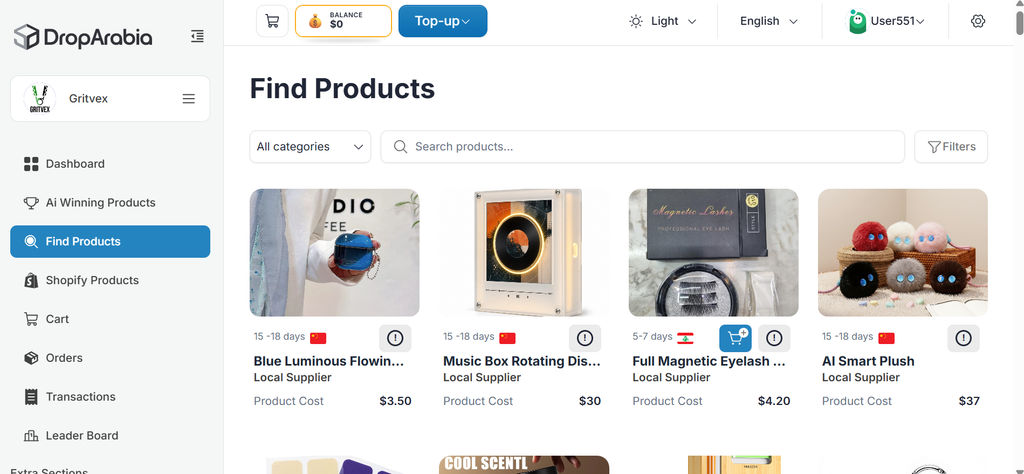Screen dimensions: 1024x474
Task: Click the Music Box Rotating Dis... title
Action: (x=522, y=361)
